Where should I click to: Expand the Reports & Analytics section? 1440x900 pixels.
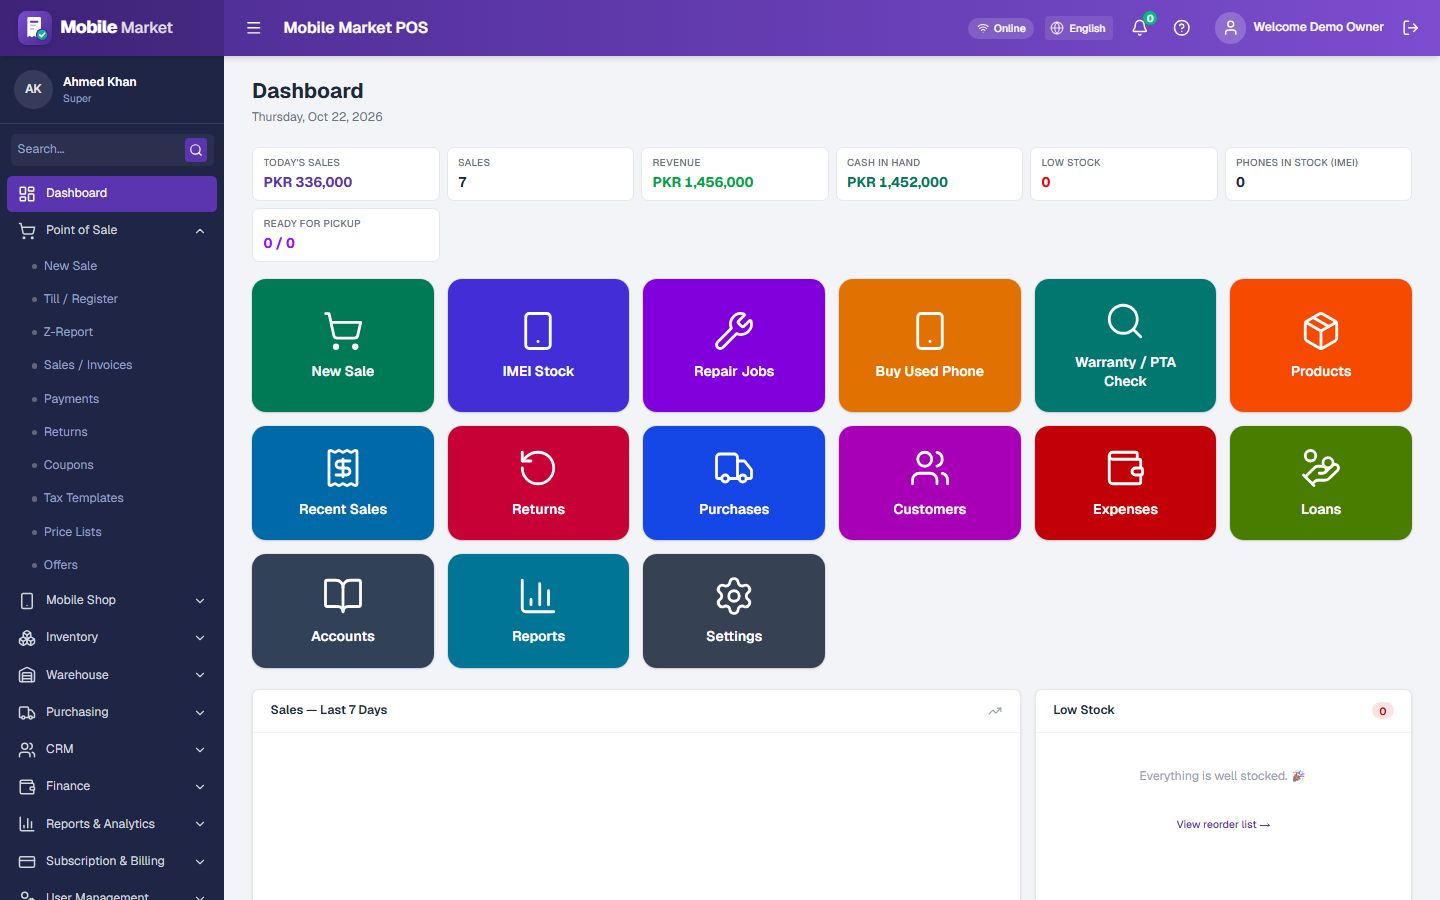click(112, 824)
